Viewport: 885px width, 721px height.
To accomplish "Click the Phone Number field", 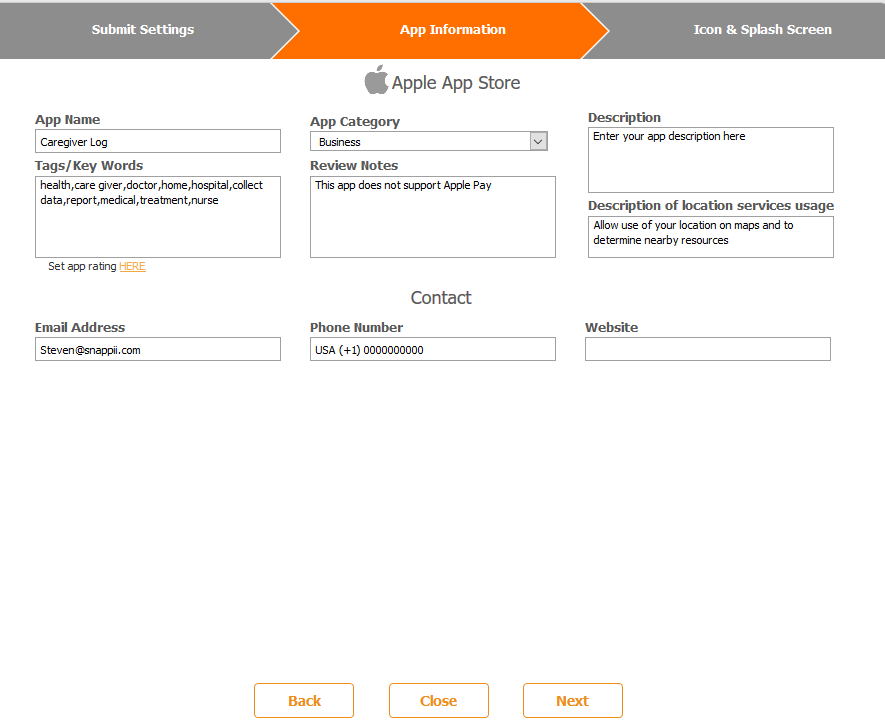I will [x=432, y=349].
